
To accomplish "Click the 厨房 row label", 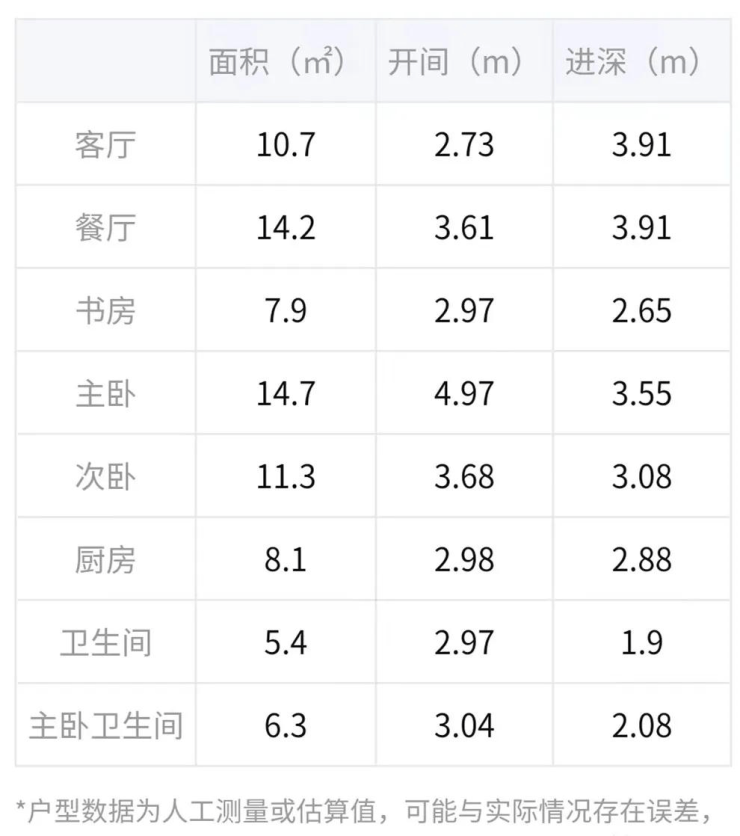I will [105, 559].
